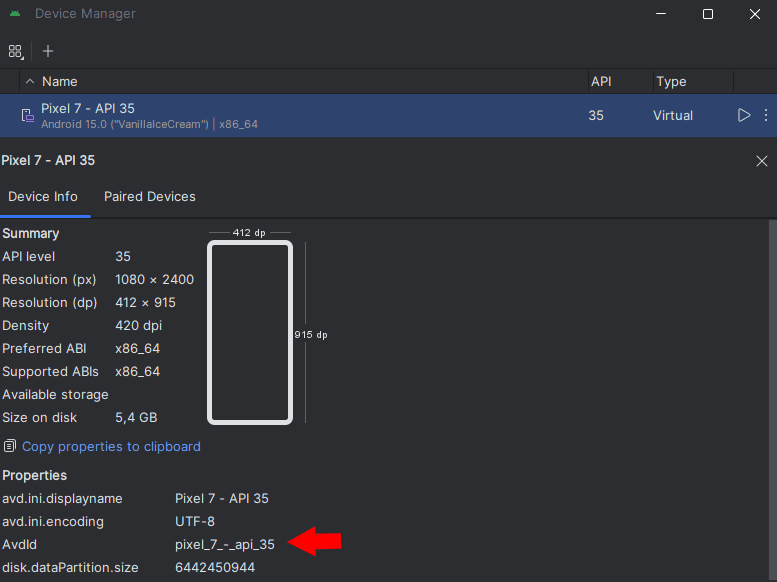The width and height of the screenshot is (777, 582).
Task: Click the Name column header text
Action: (59, 82)
